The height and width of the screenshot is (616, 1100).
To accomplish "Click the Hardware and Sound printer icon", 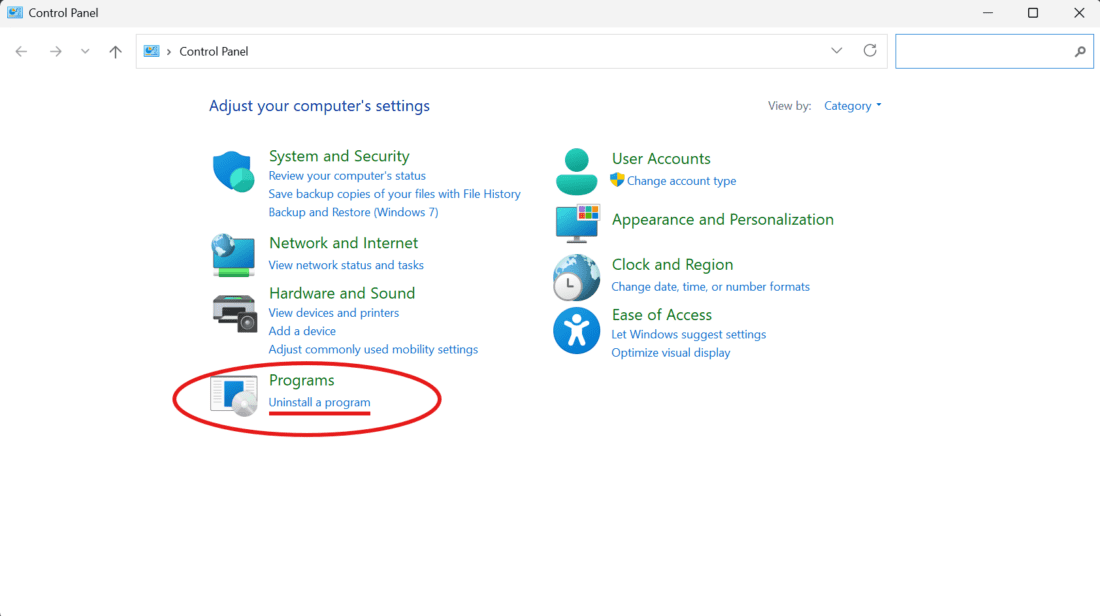I will tap(234, 313).
